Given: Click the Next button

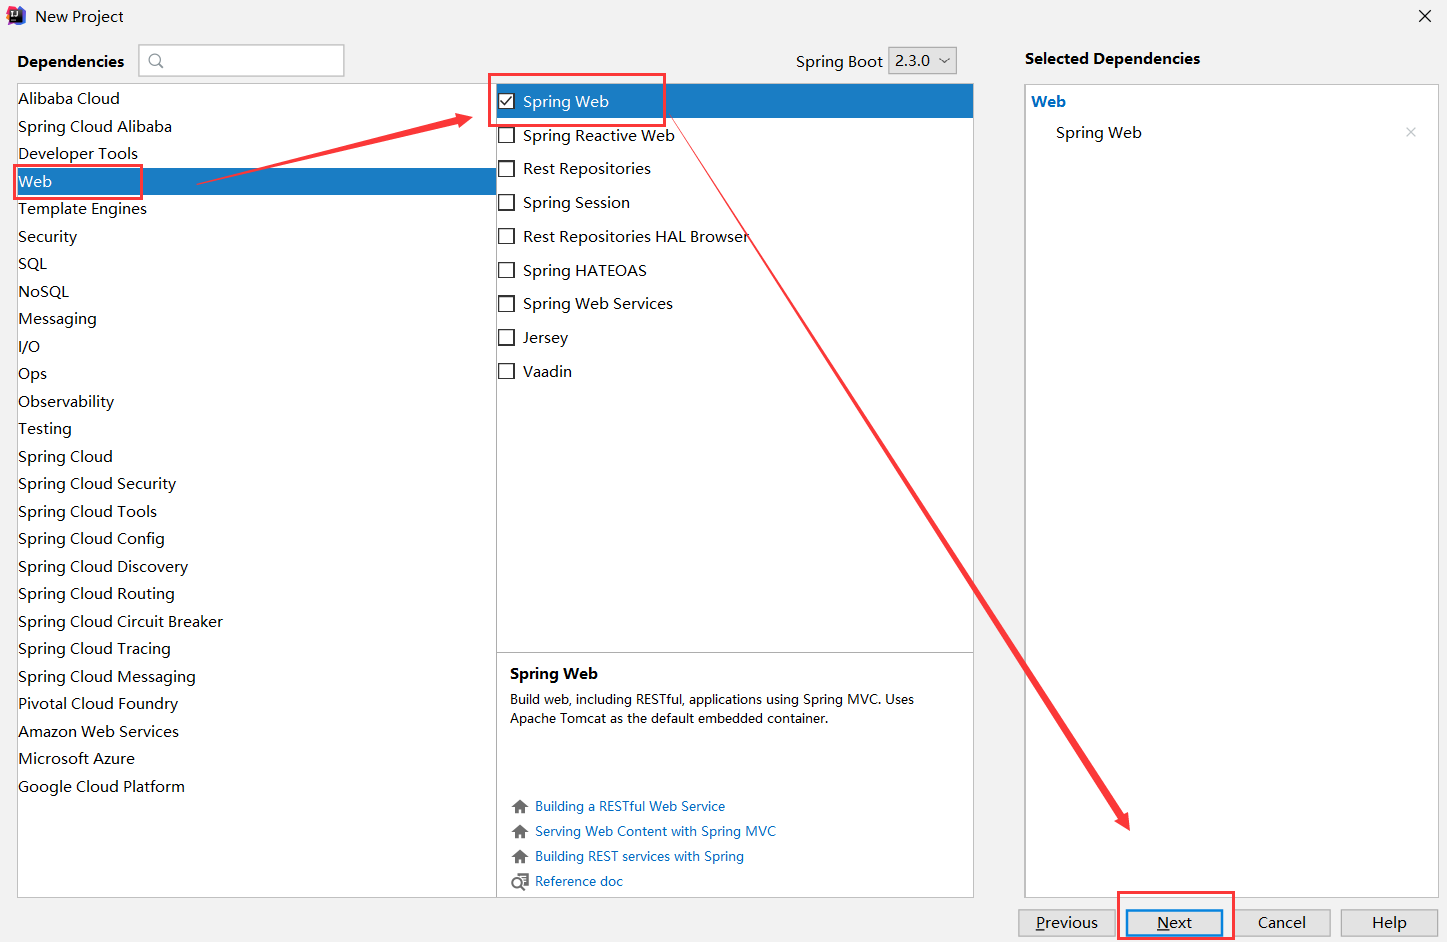Looking at the screenshot, I should coord(1174,922).
